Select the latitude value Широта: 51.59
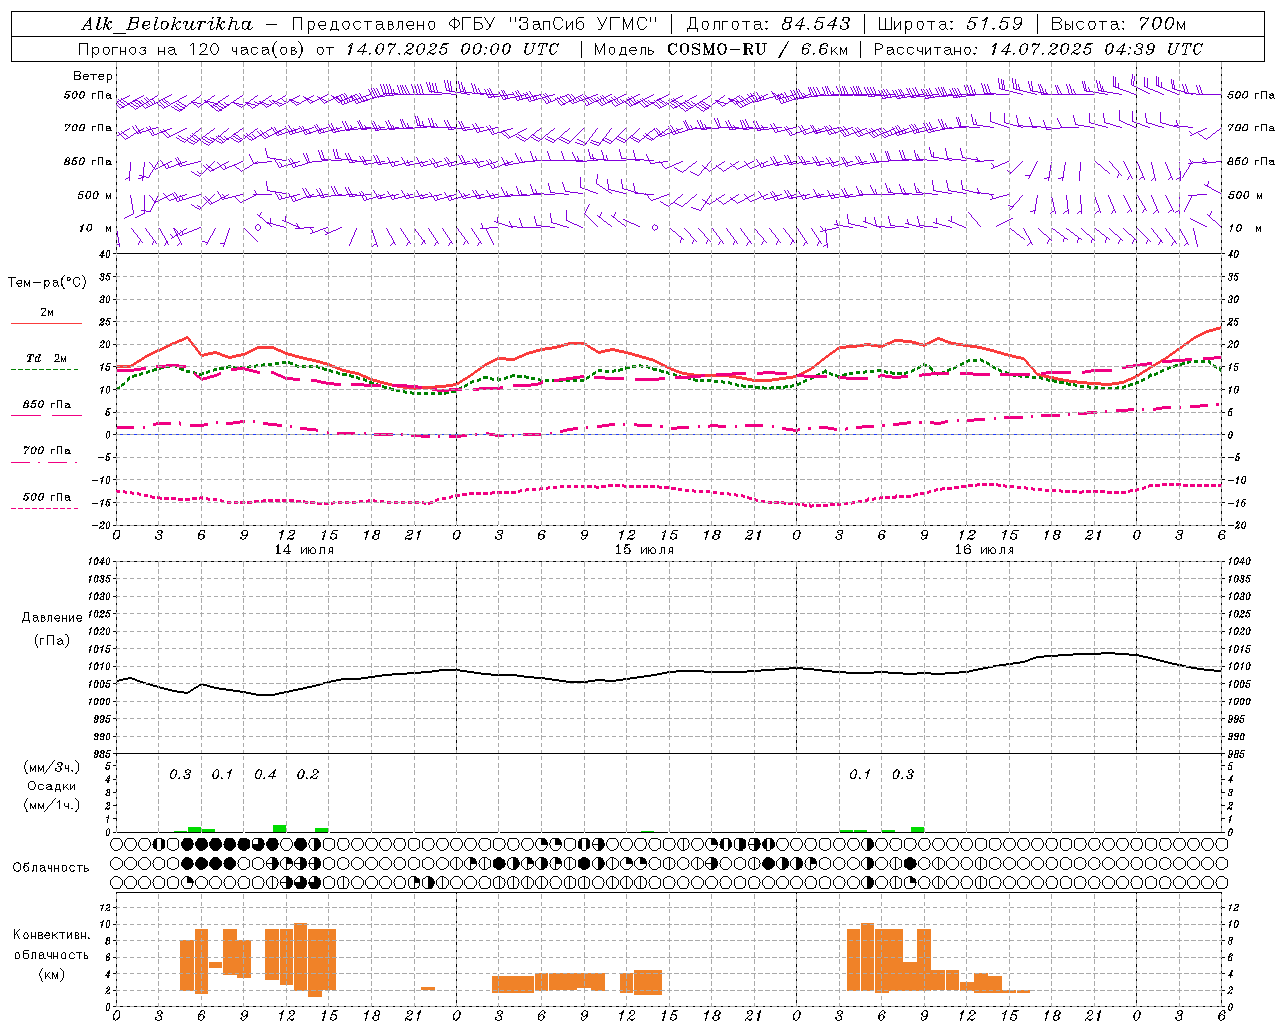Screen dimensions: 1280x1024 [950, 24]
